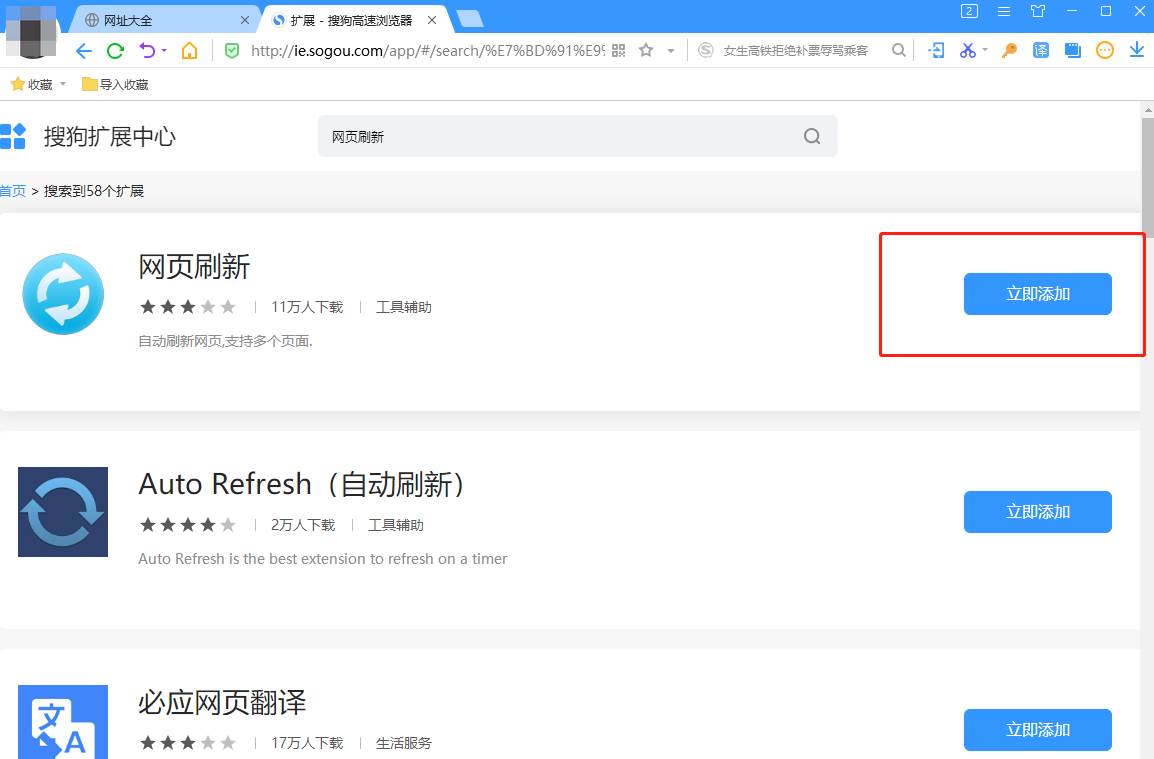
Task: Go to the home page icon
Action: pyautogui.click(x=190, y=51)
